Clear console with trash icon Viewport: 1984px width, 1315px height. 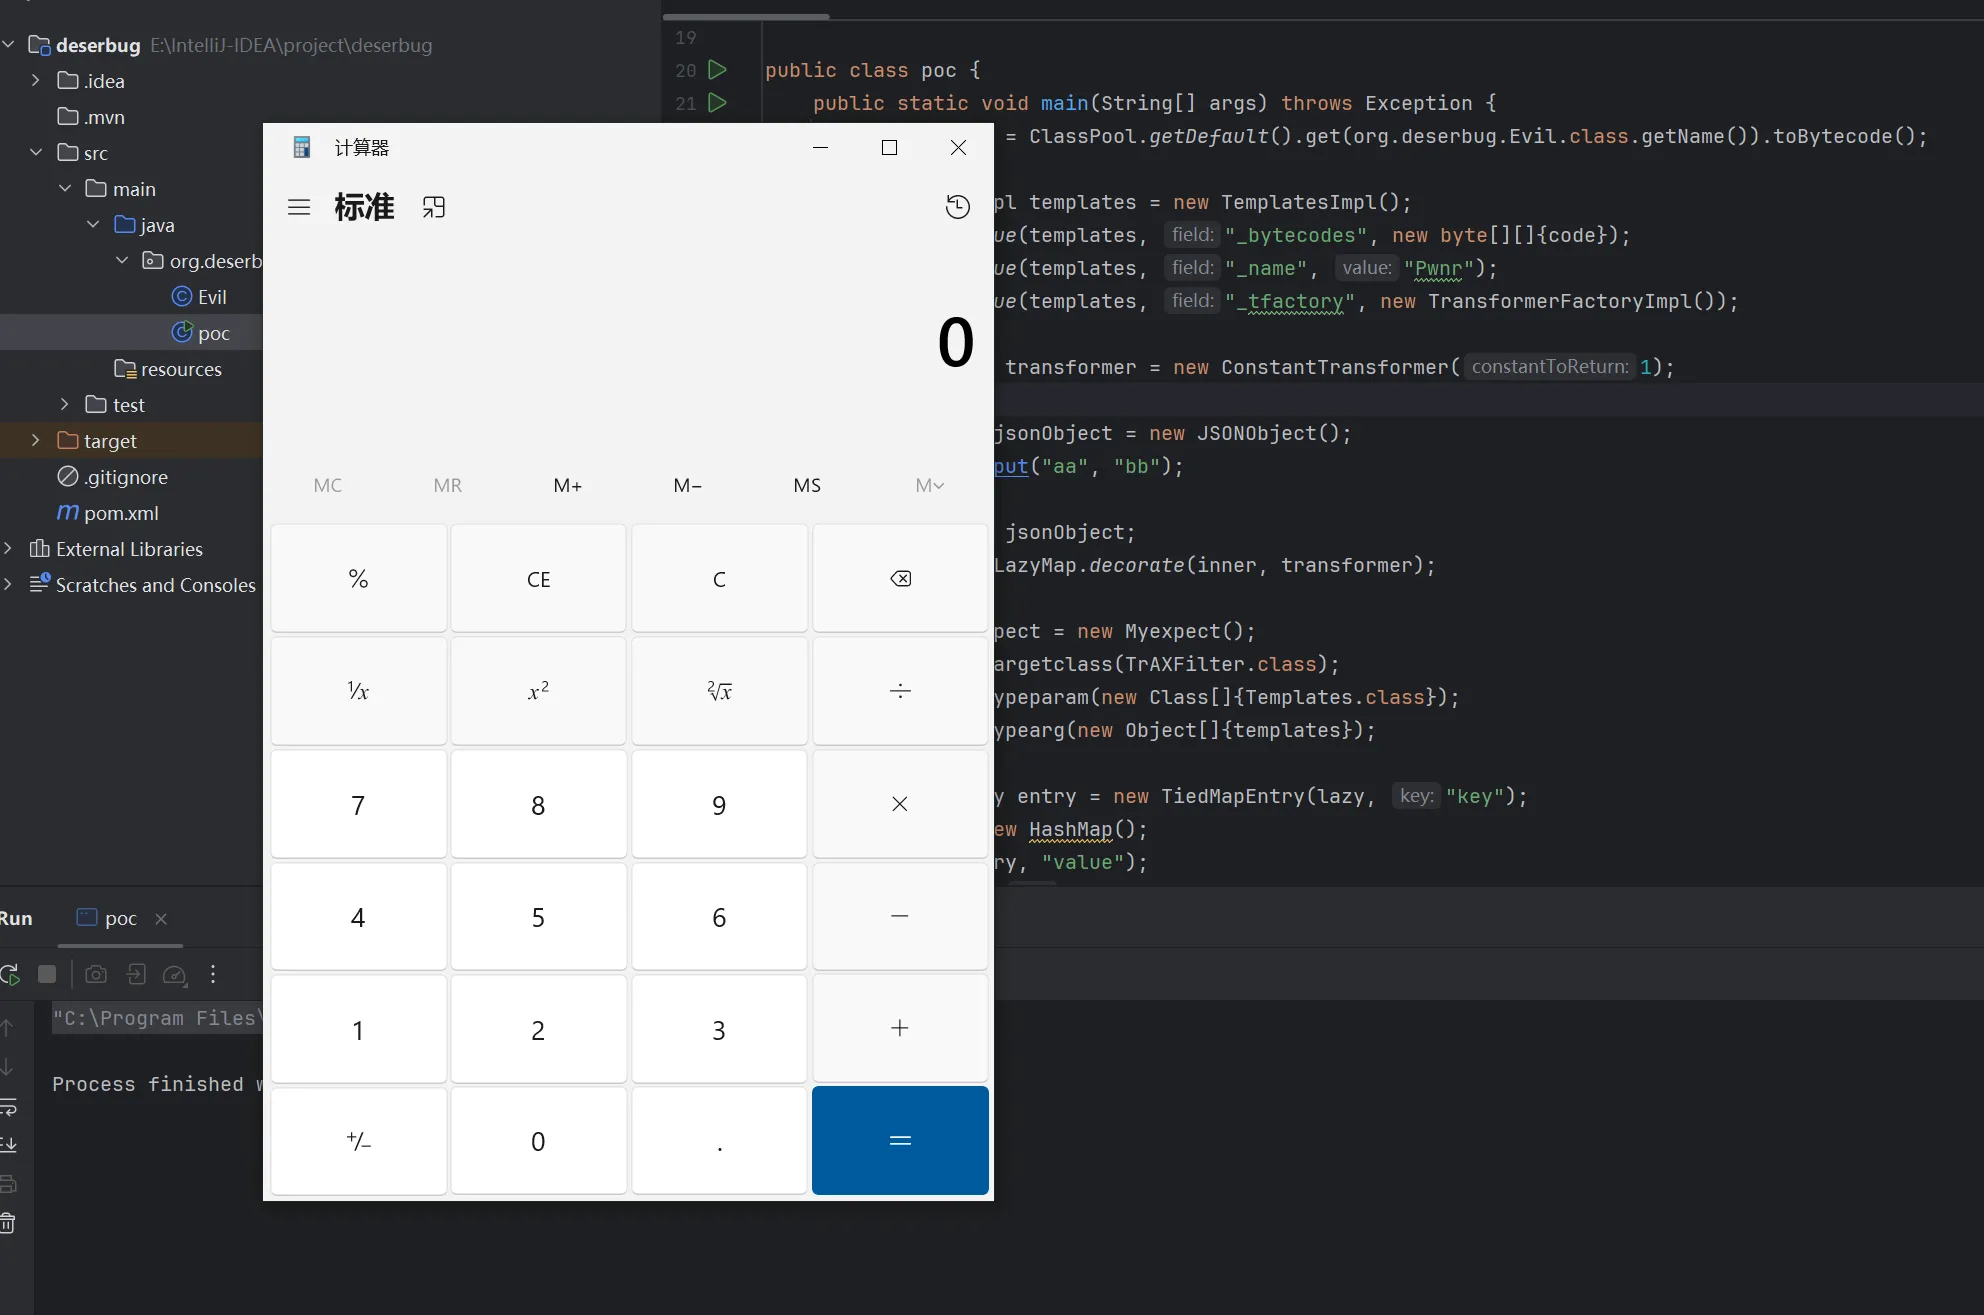pos(8,1222)
